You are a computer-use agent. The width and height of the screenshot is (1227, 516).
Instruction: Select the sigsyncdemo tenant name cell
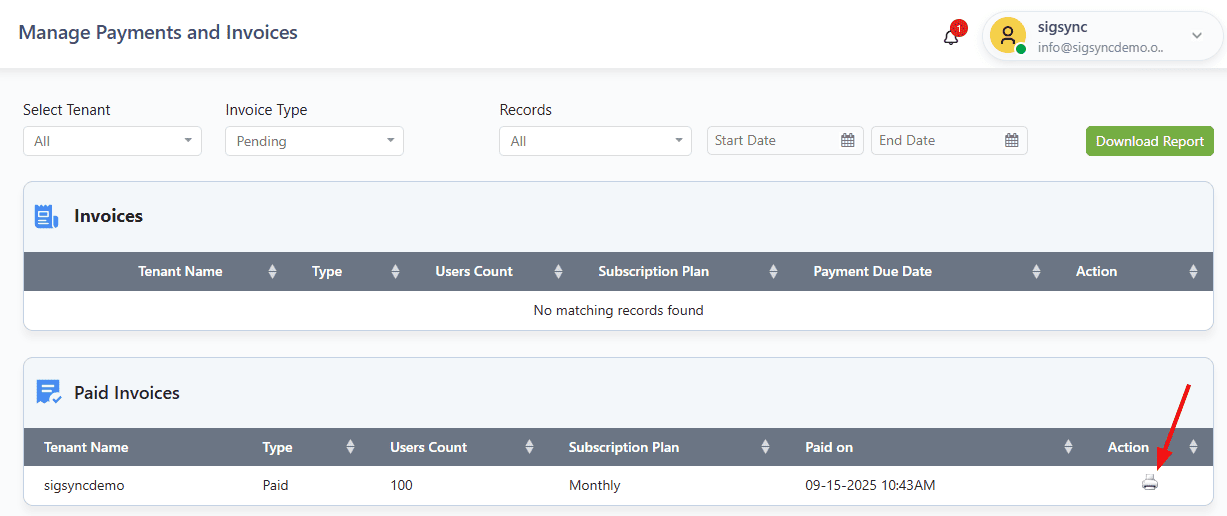point(85,486)
